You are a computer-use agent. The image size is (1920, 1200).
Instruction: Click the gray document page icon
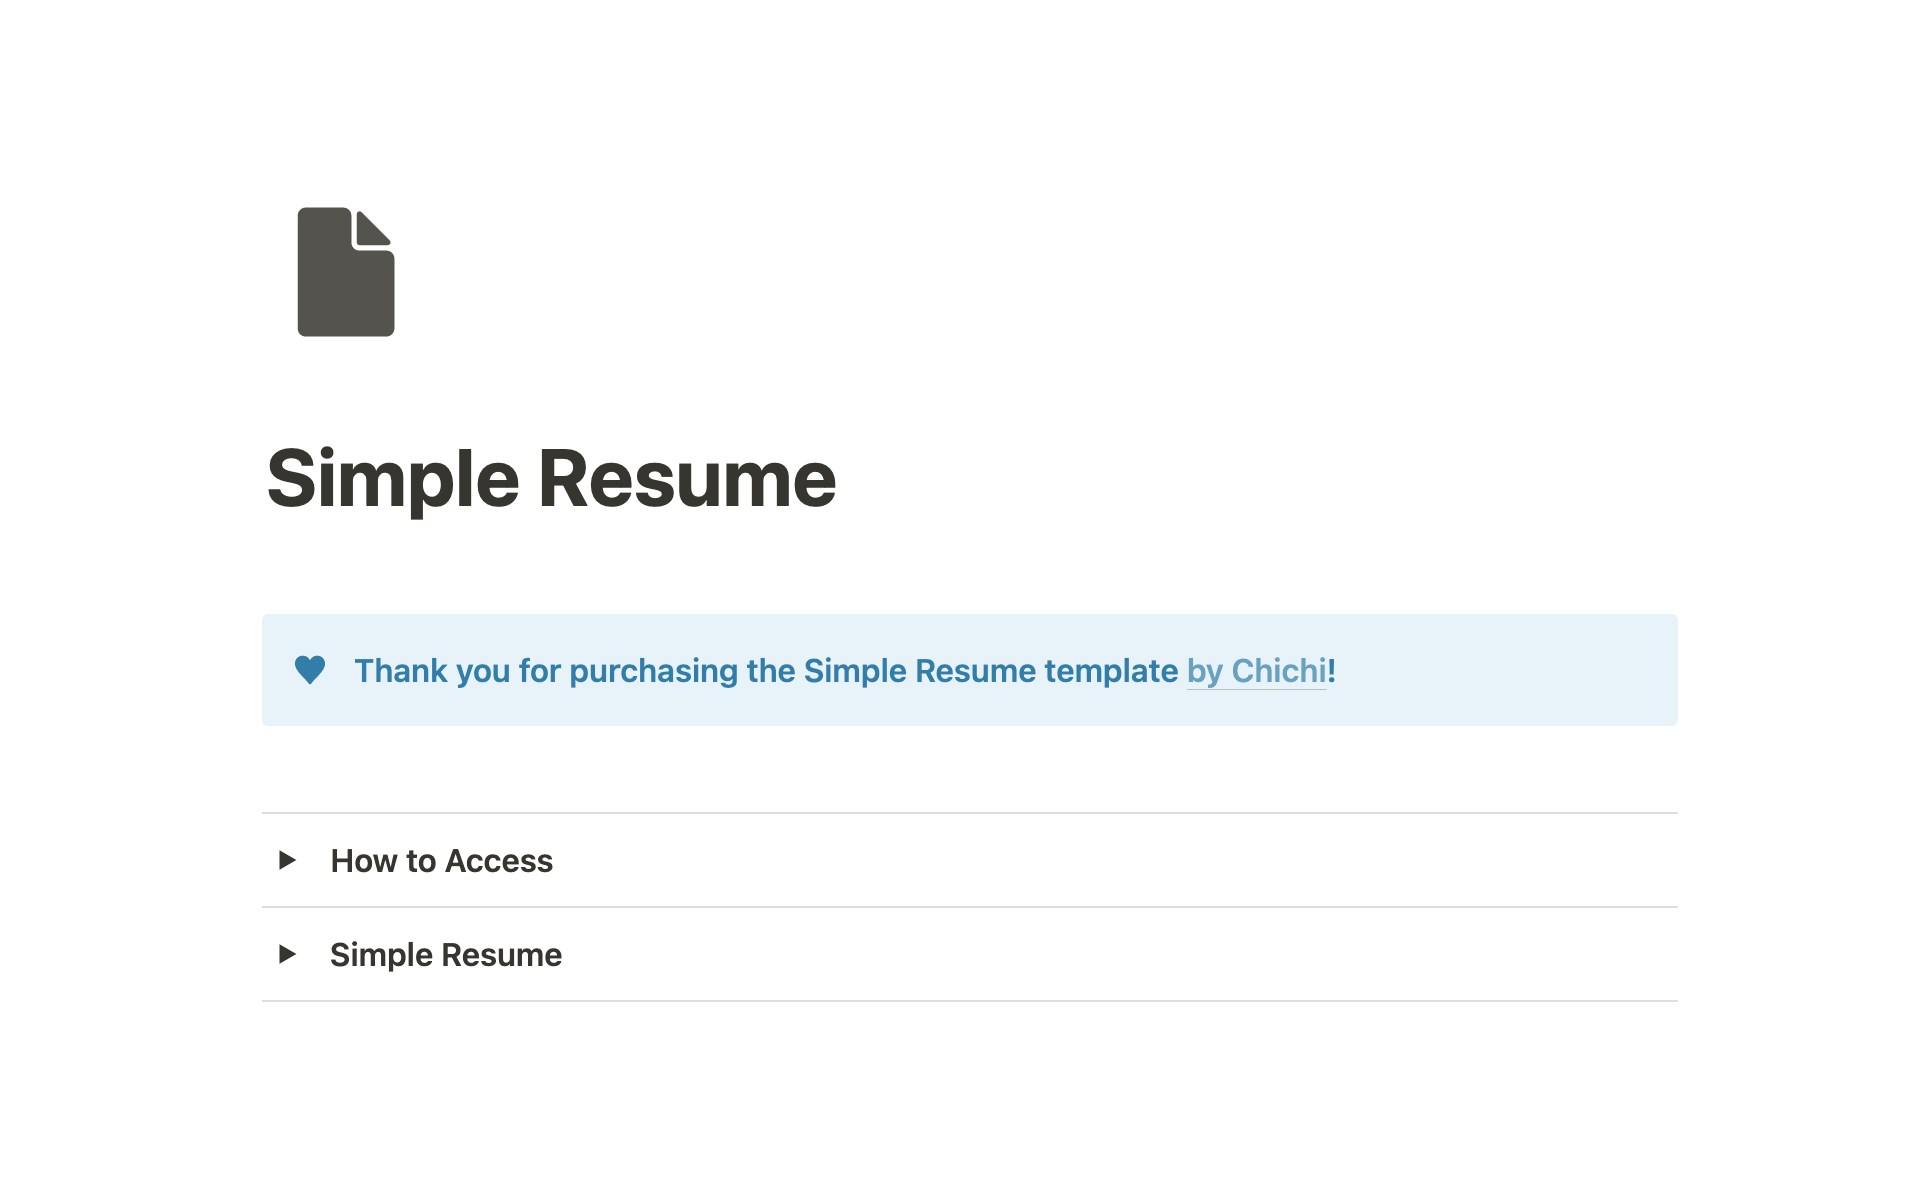(x=346, y=272)
